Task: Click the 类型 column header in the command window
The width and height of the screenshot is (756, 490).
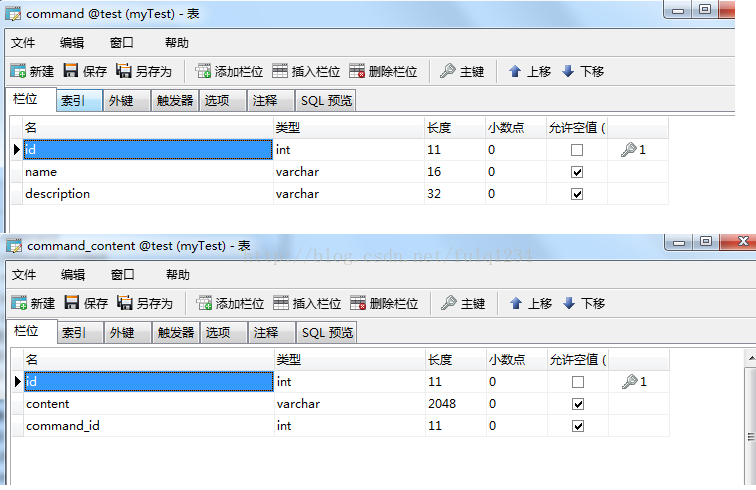Action: 349,128
